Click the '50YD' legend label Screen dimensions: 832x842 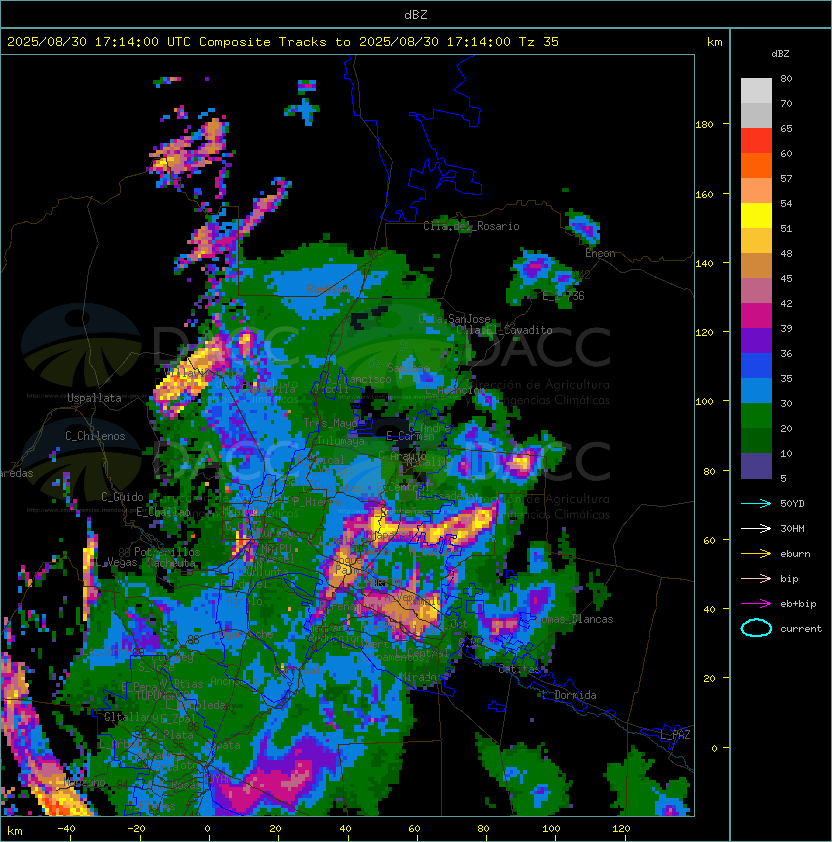point(792,504)
